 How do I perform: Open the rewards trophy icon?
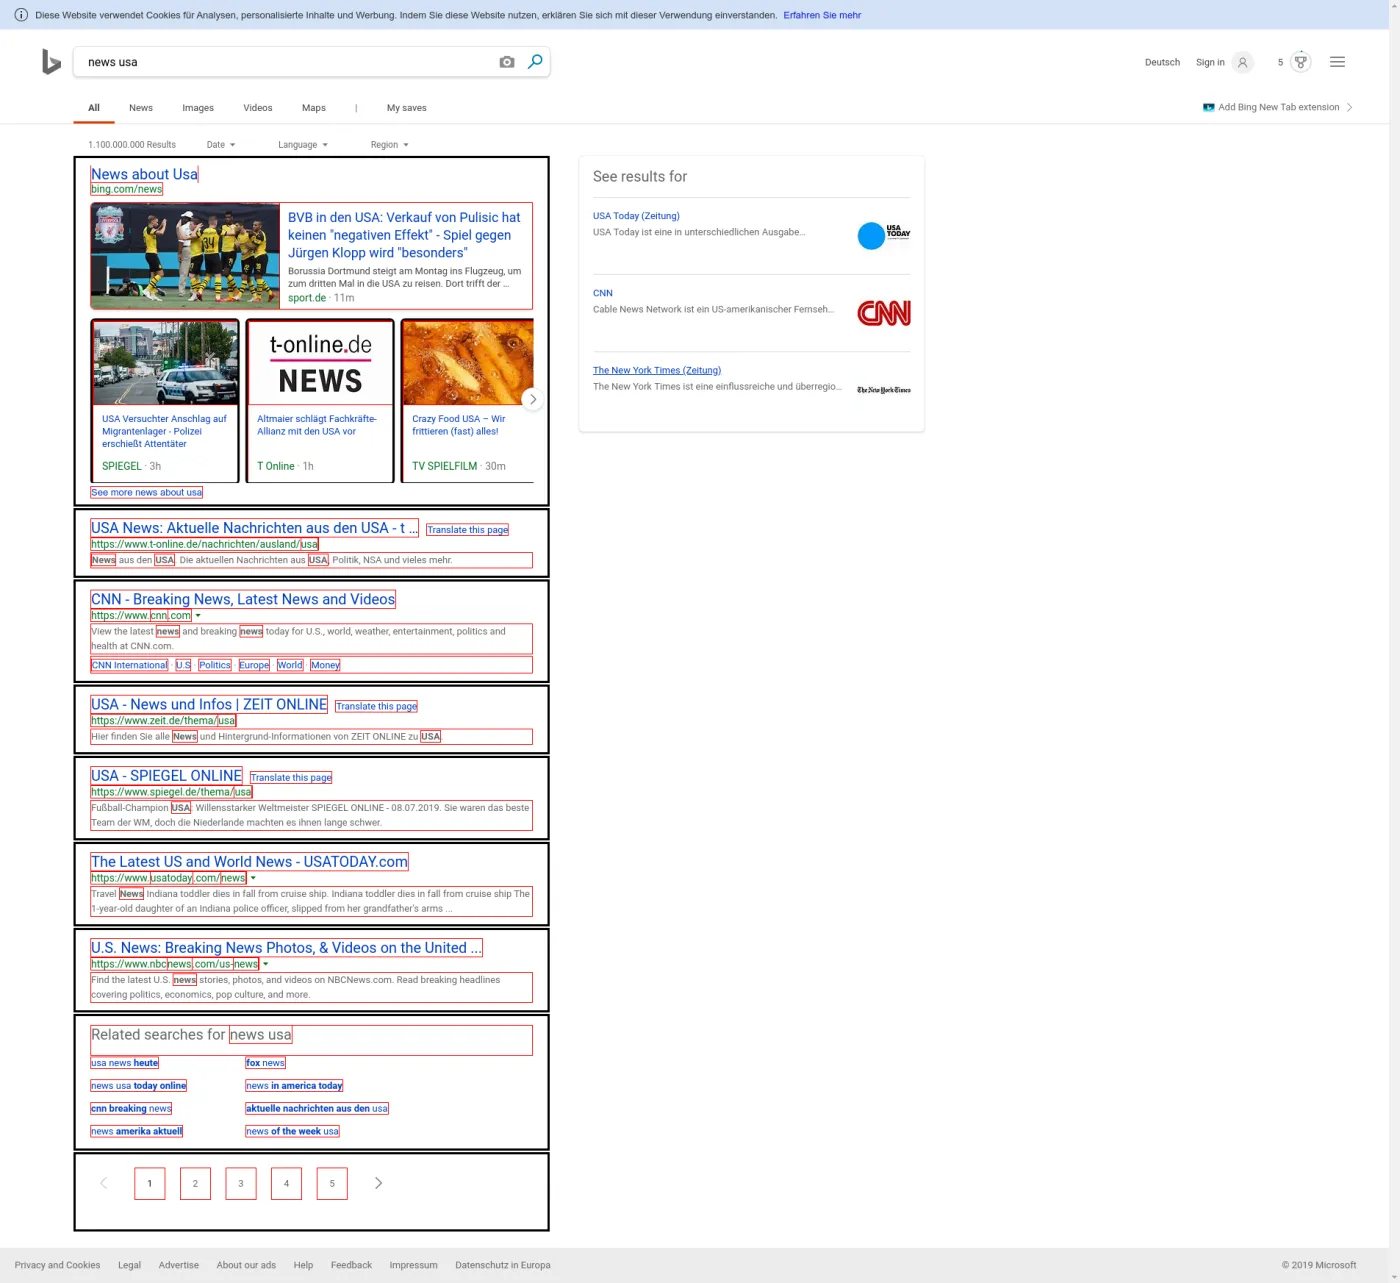tap(1300, 62)
